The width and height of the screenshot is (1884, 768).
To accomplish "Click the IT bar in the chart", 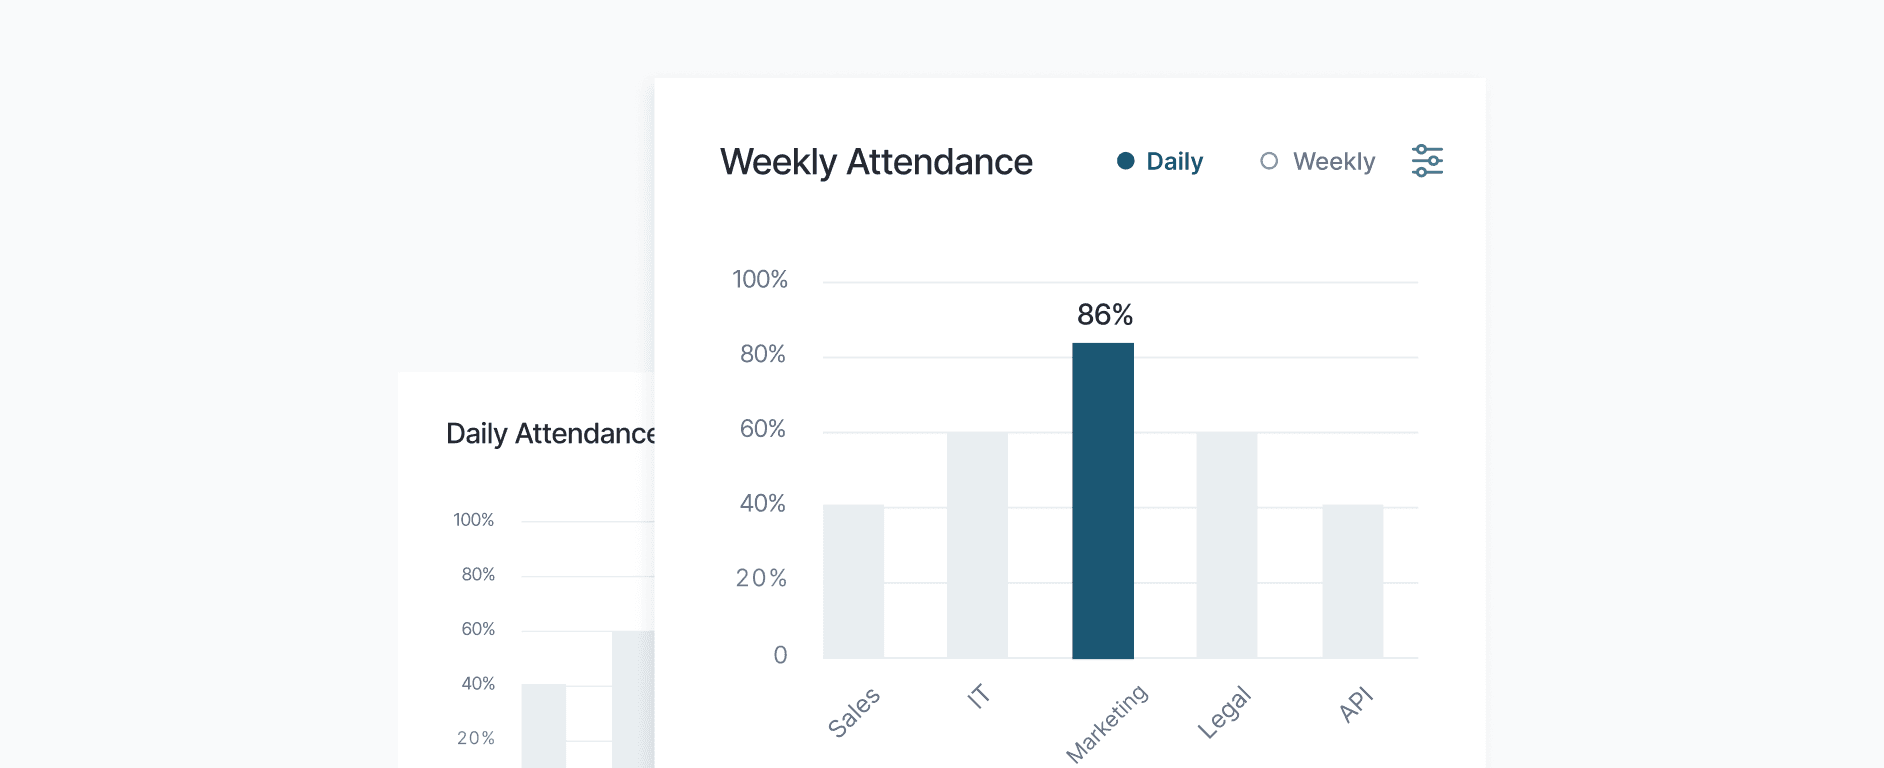I will click(978, 545).
